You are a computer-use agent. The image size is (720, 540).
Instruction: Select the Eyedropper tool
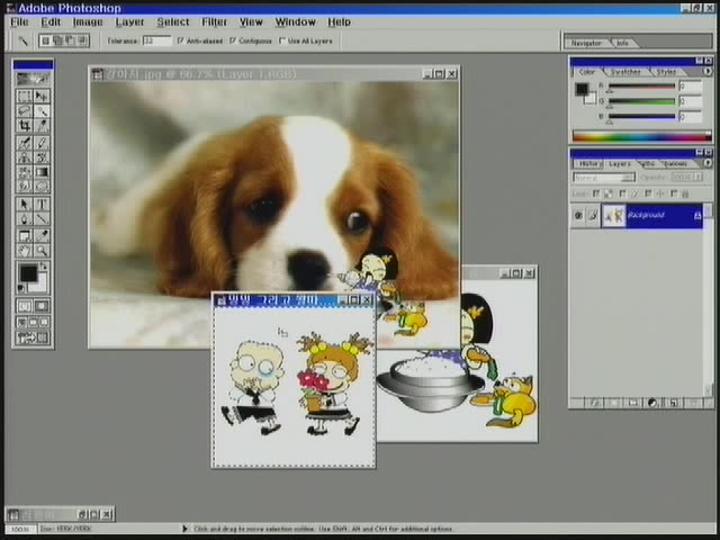click(42, 236)
